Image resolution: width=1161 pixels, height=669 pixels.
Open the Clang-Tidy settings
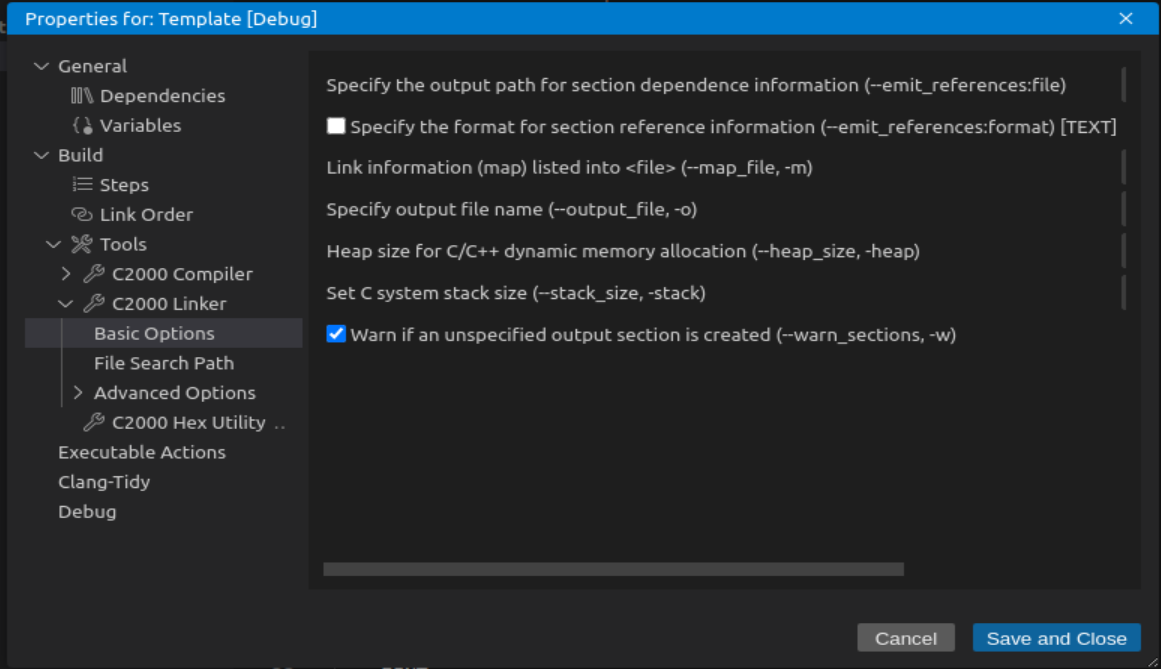[104, 482]
